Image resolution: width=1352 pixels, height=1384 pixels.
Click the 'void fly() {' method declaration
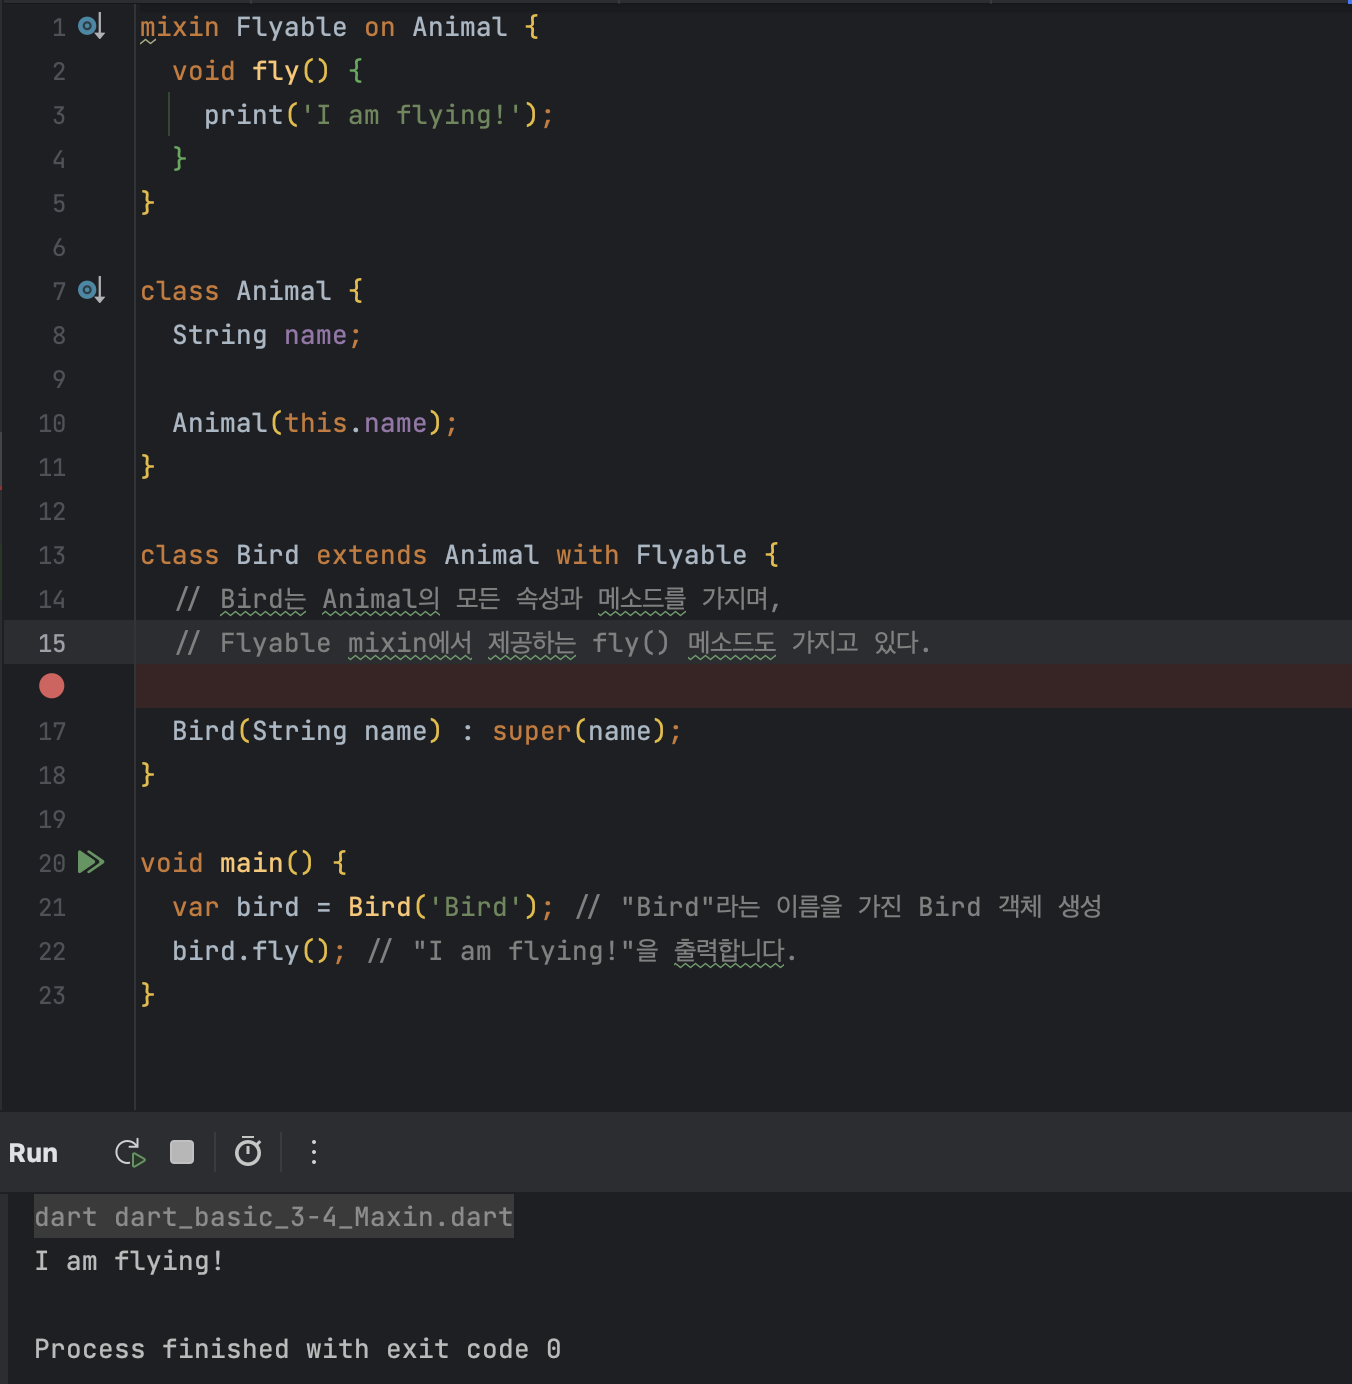click(268, 71)
